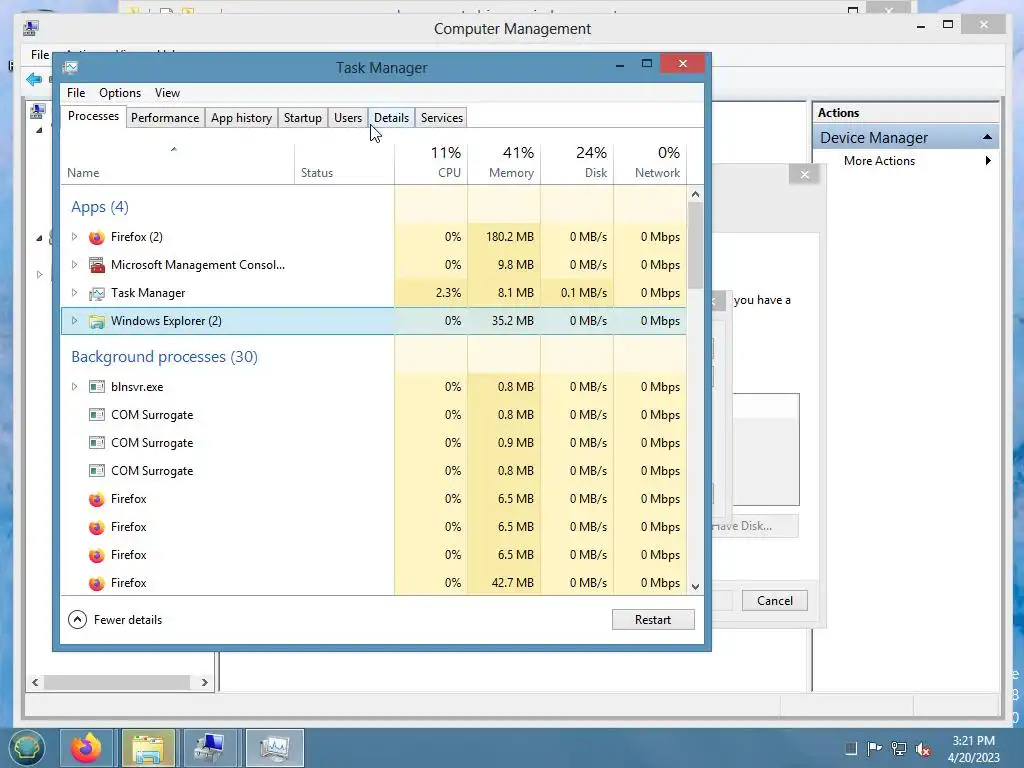
Task: Collapse the Device Manager actions section
Action: (x=987, y=137)
